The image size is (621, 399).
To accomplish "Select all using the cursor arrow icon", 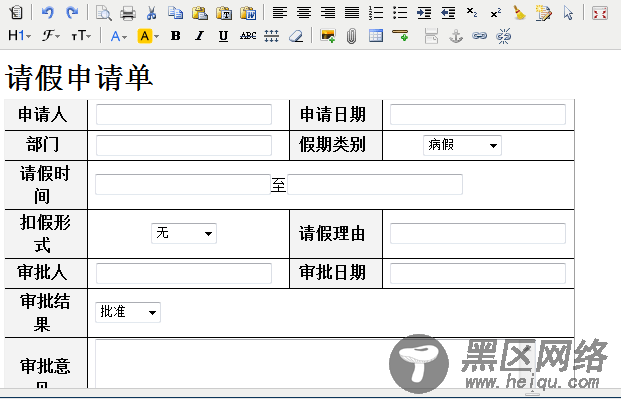I will (x=568, y=13).
